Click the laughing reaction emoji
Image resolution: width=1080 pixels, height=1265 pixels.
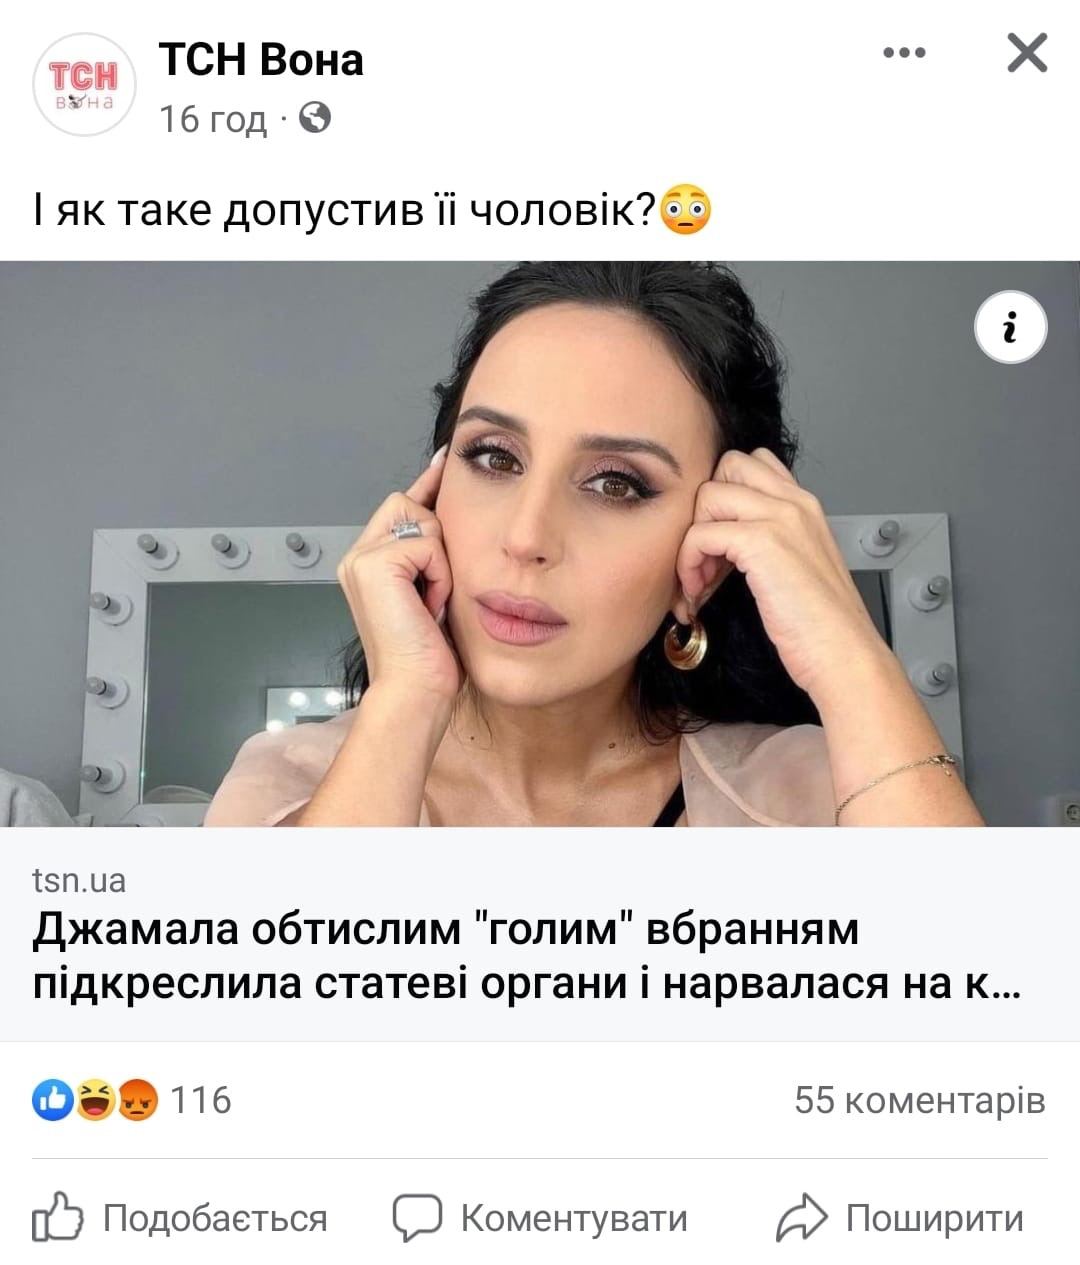pos(95,1100)
